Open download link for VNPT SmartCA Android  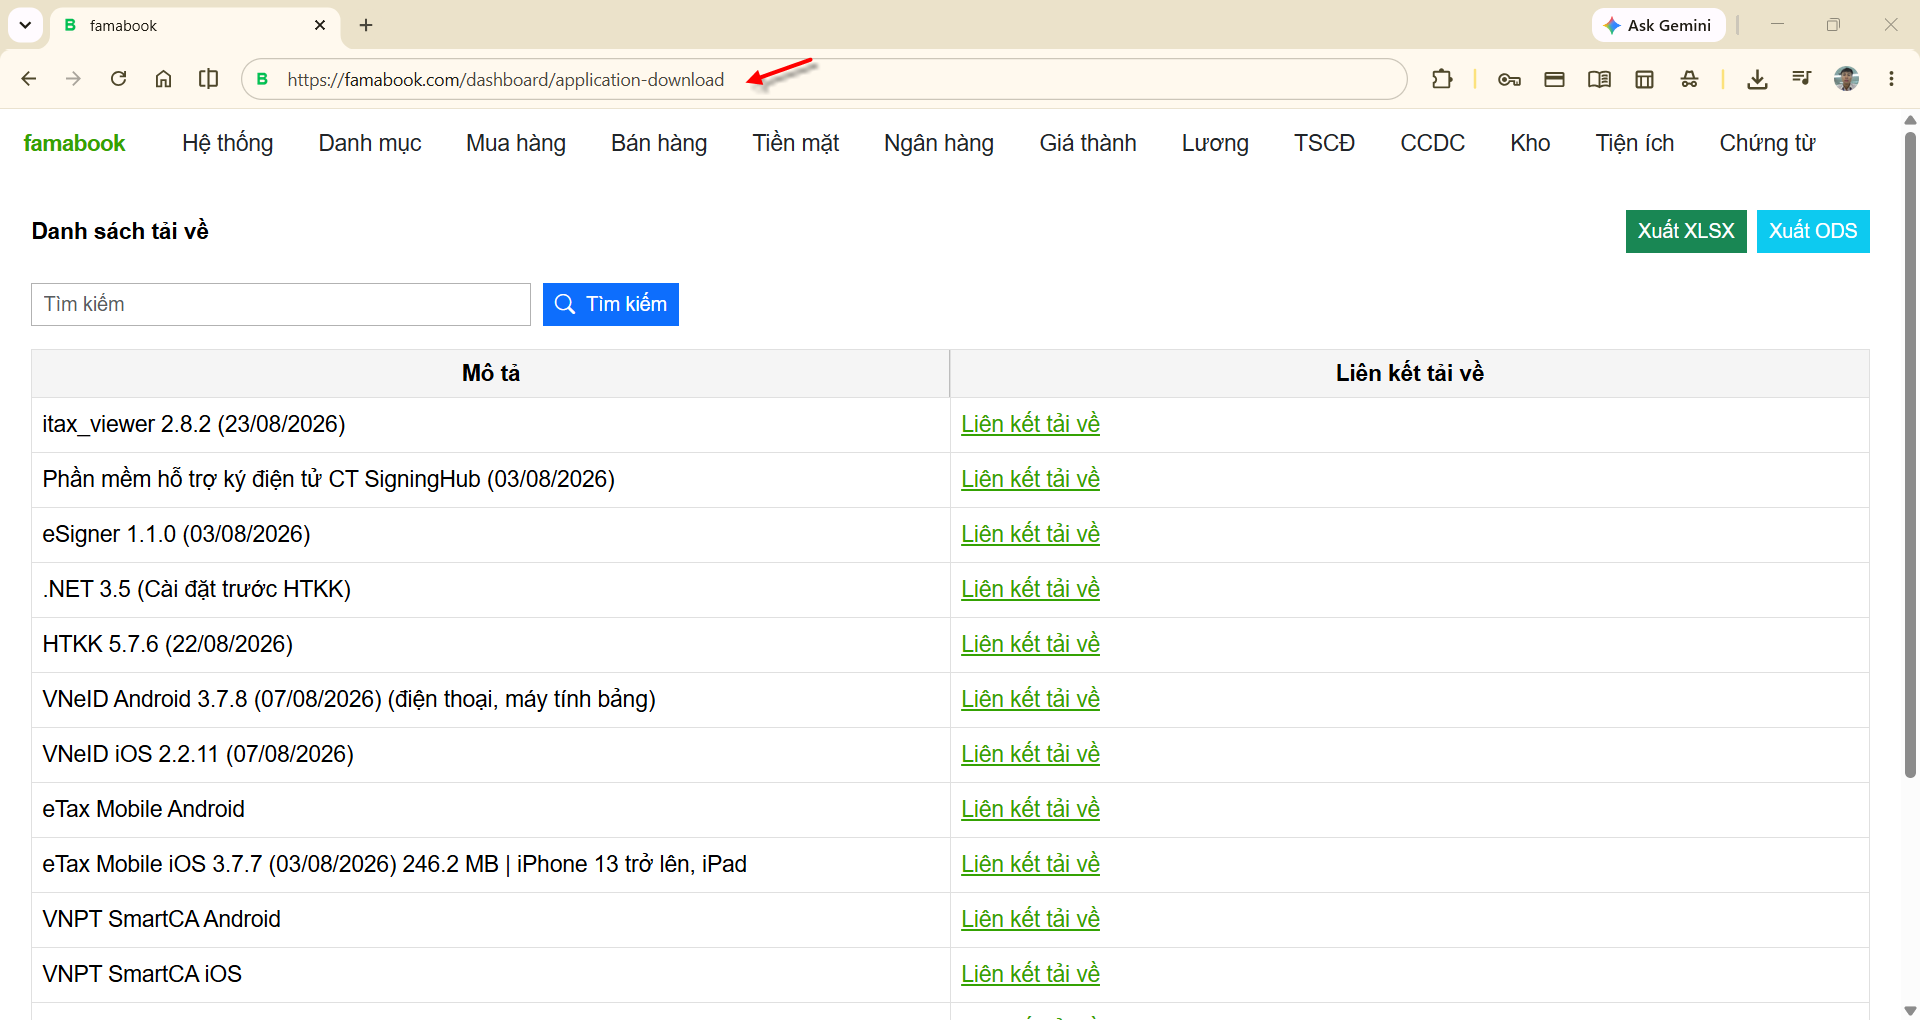[x=1030, y=919]
